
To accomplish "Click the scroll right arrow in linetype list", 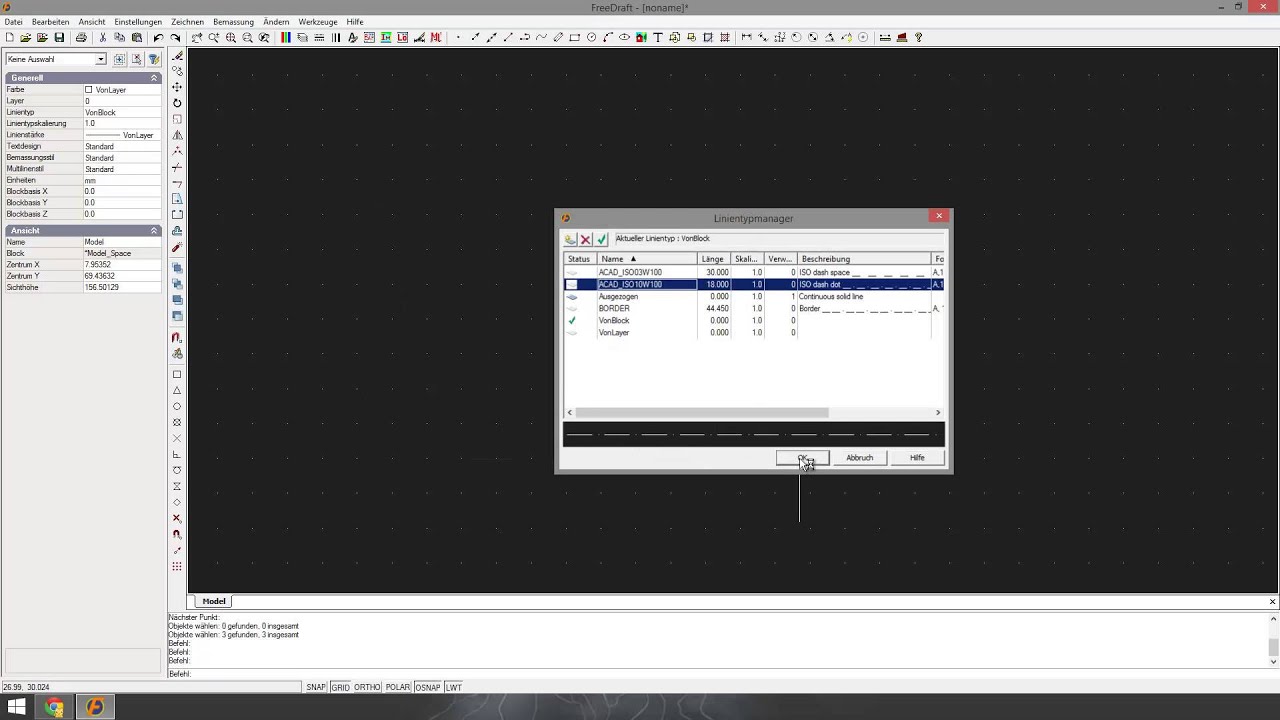I will click(938, 412).
